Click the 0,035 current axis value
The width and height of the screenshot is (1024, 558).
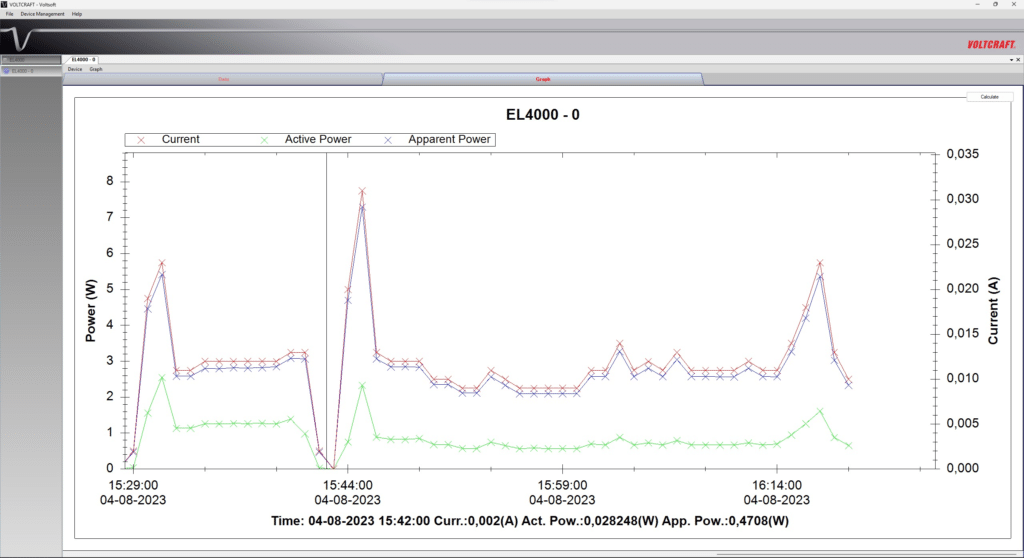pyautogui.click(x=963, y=154)
